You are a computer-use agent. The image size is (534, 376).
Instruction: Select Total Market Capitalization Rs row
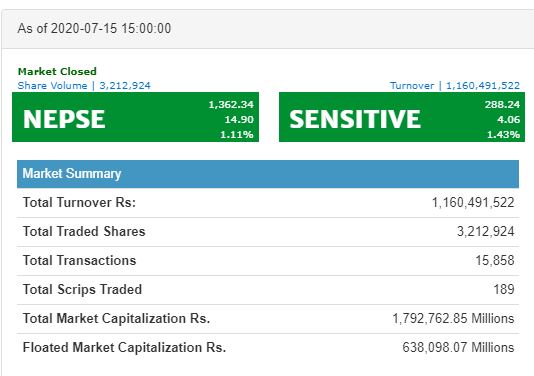tap(268, 318)
